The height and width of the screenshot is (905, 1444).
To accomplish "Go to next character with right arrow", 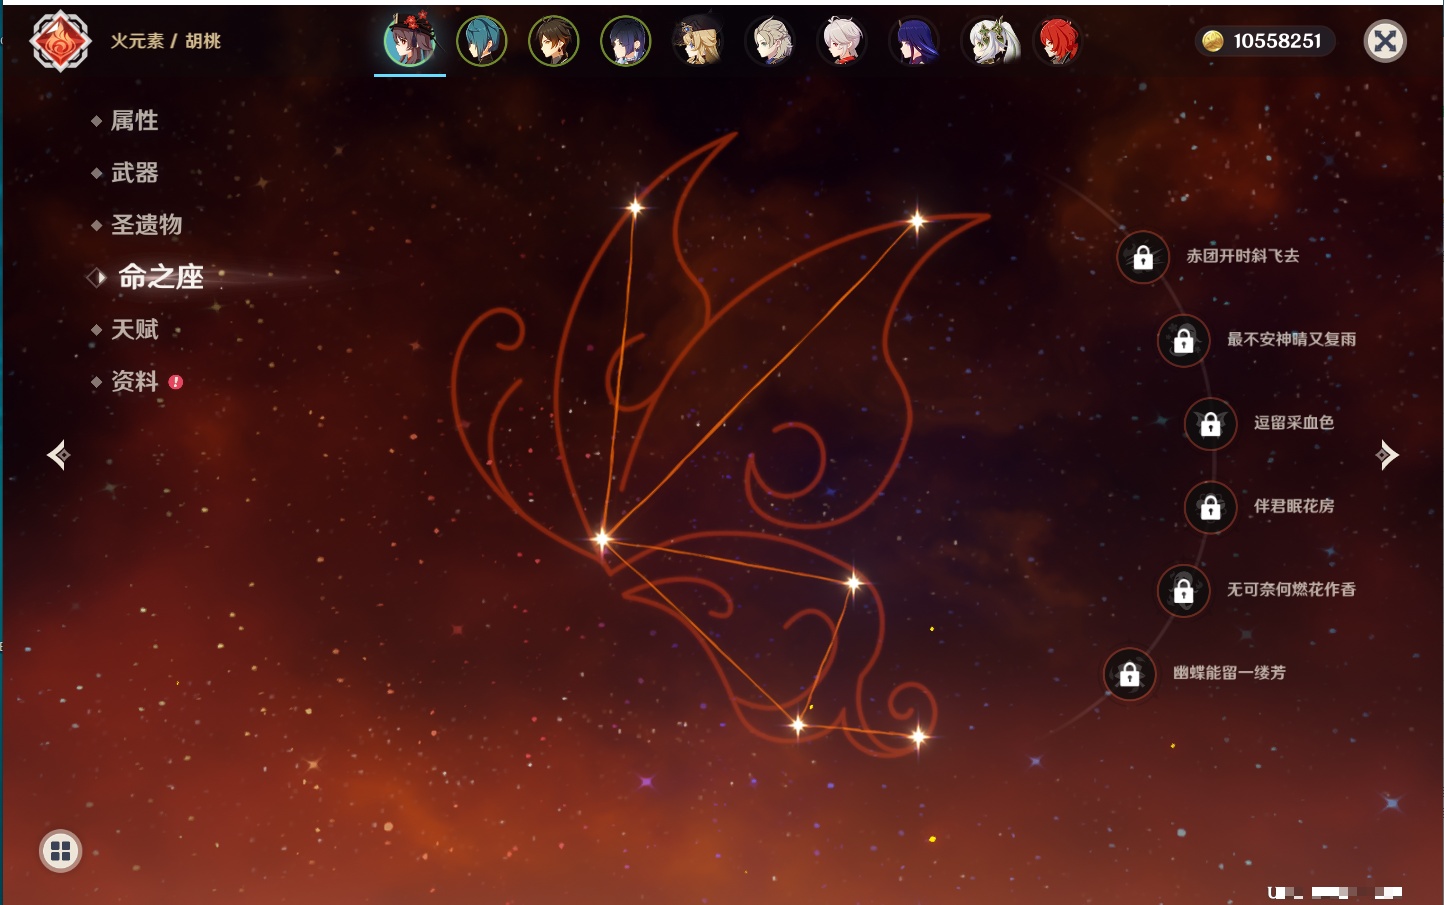I will tap(1387, 455).
